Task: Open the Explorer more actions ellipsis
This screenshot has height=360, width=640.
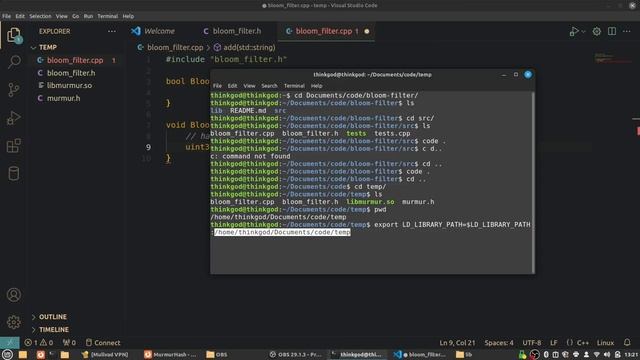Action: 111,31
